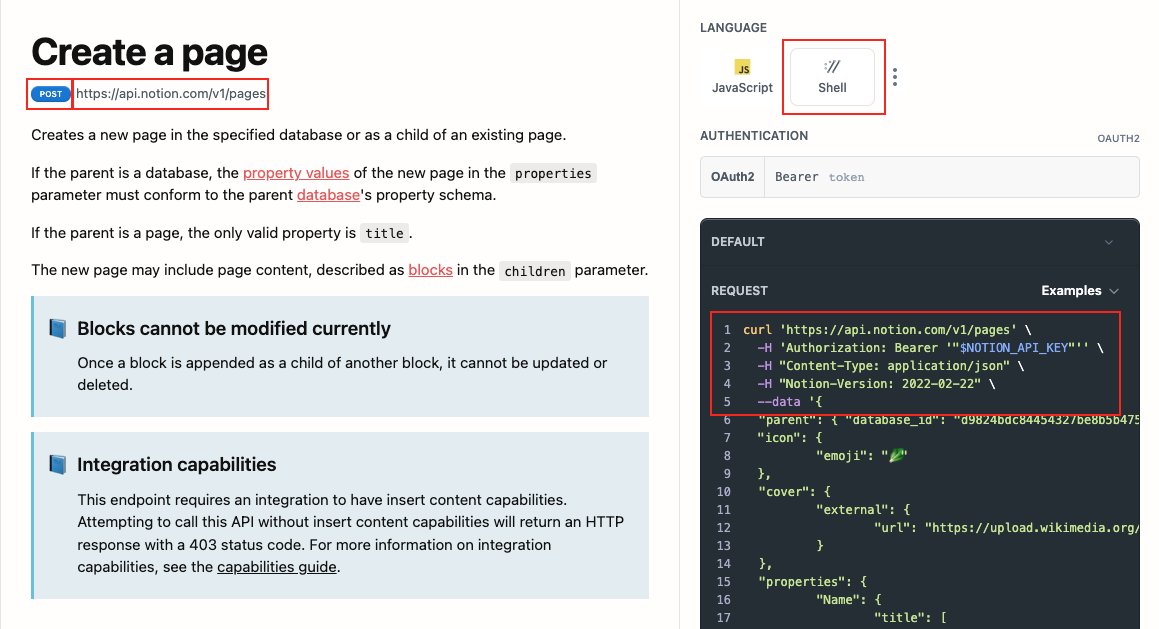Viewport: 1159px width, 629px height.
Task: Click the "external" code line
Action: tap(863, 509)
